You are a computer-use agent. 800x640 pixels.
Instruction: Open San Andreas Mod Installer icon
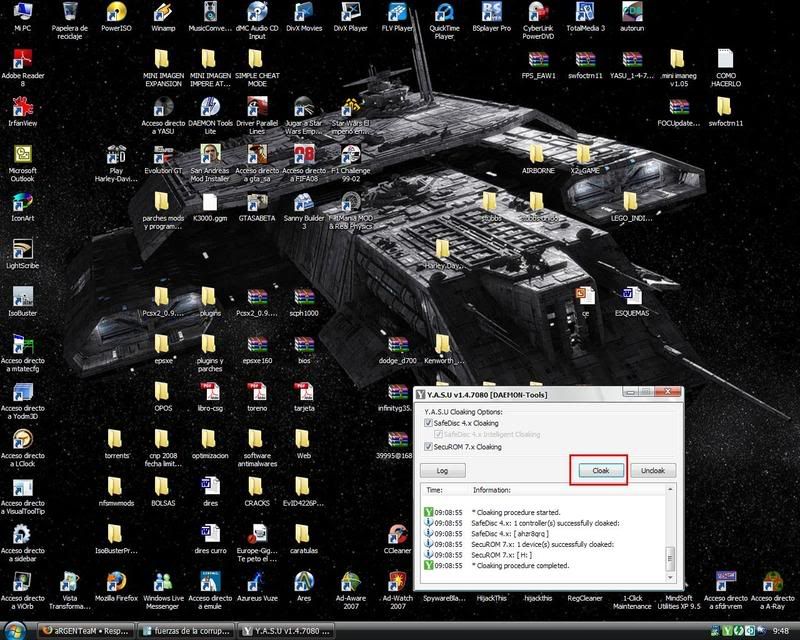click(210, 163)
